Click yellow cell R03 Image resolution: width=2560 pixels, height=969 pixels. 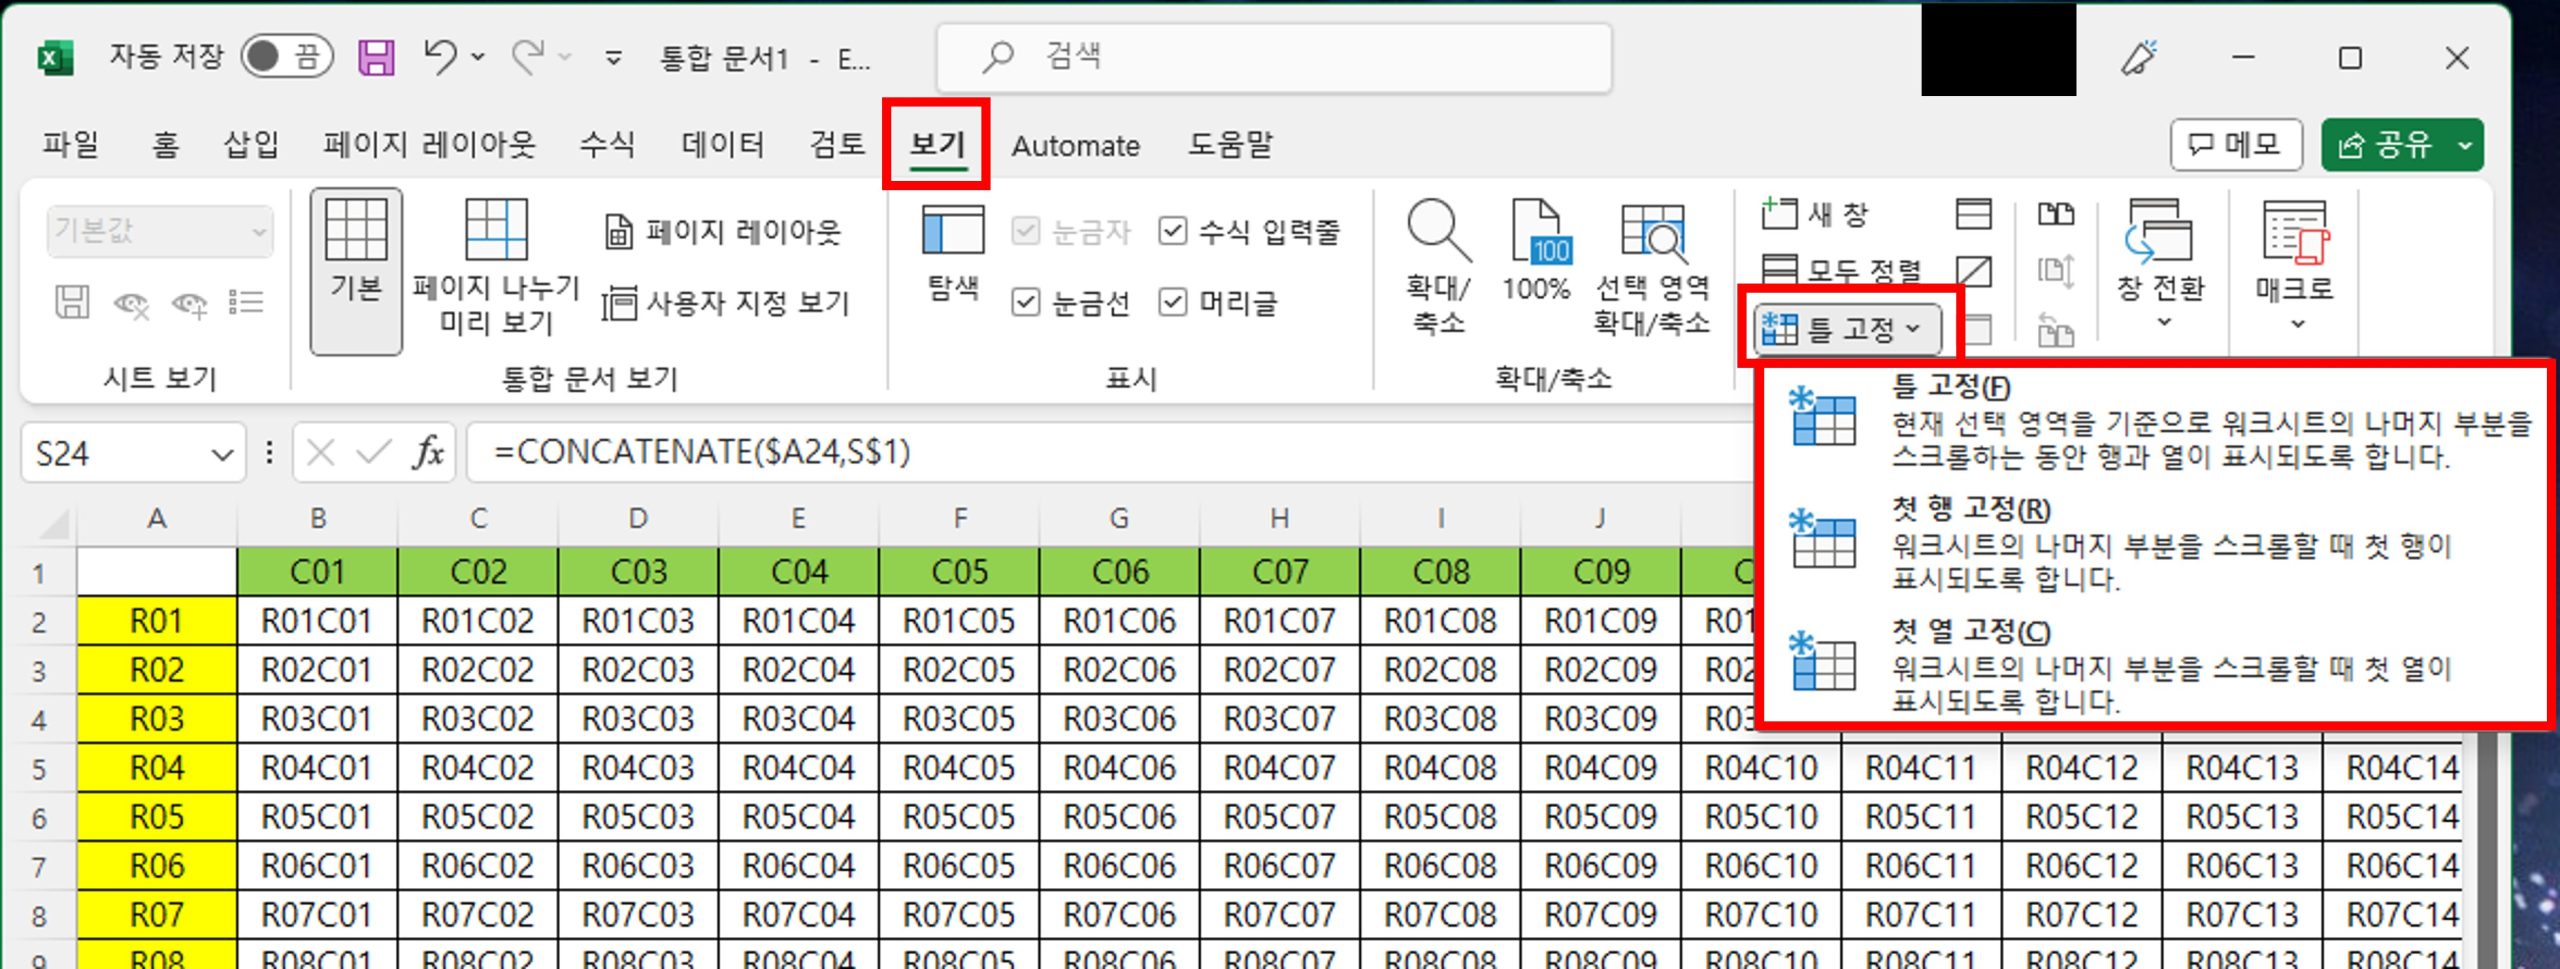[157, 719]
